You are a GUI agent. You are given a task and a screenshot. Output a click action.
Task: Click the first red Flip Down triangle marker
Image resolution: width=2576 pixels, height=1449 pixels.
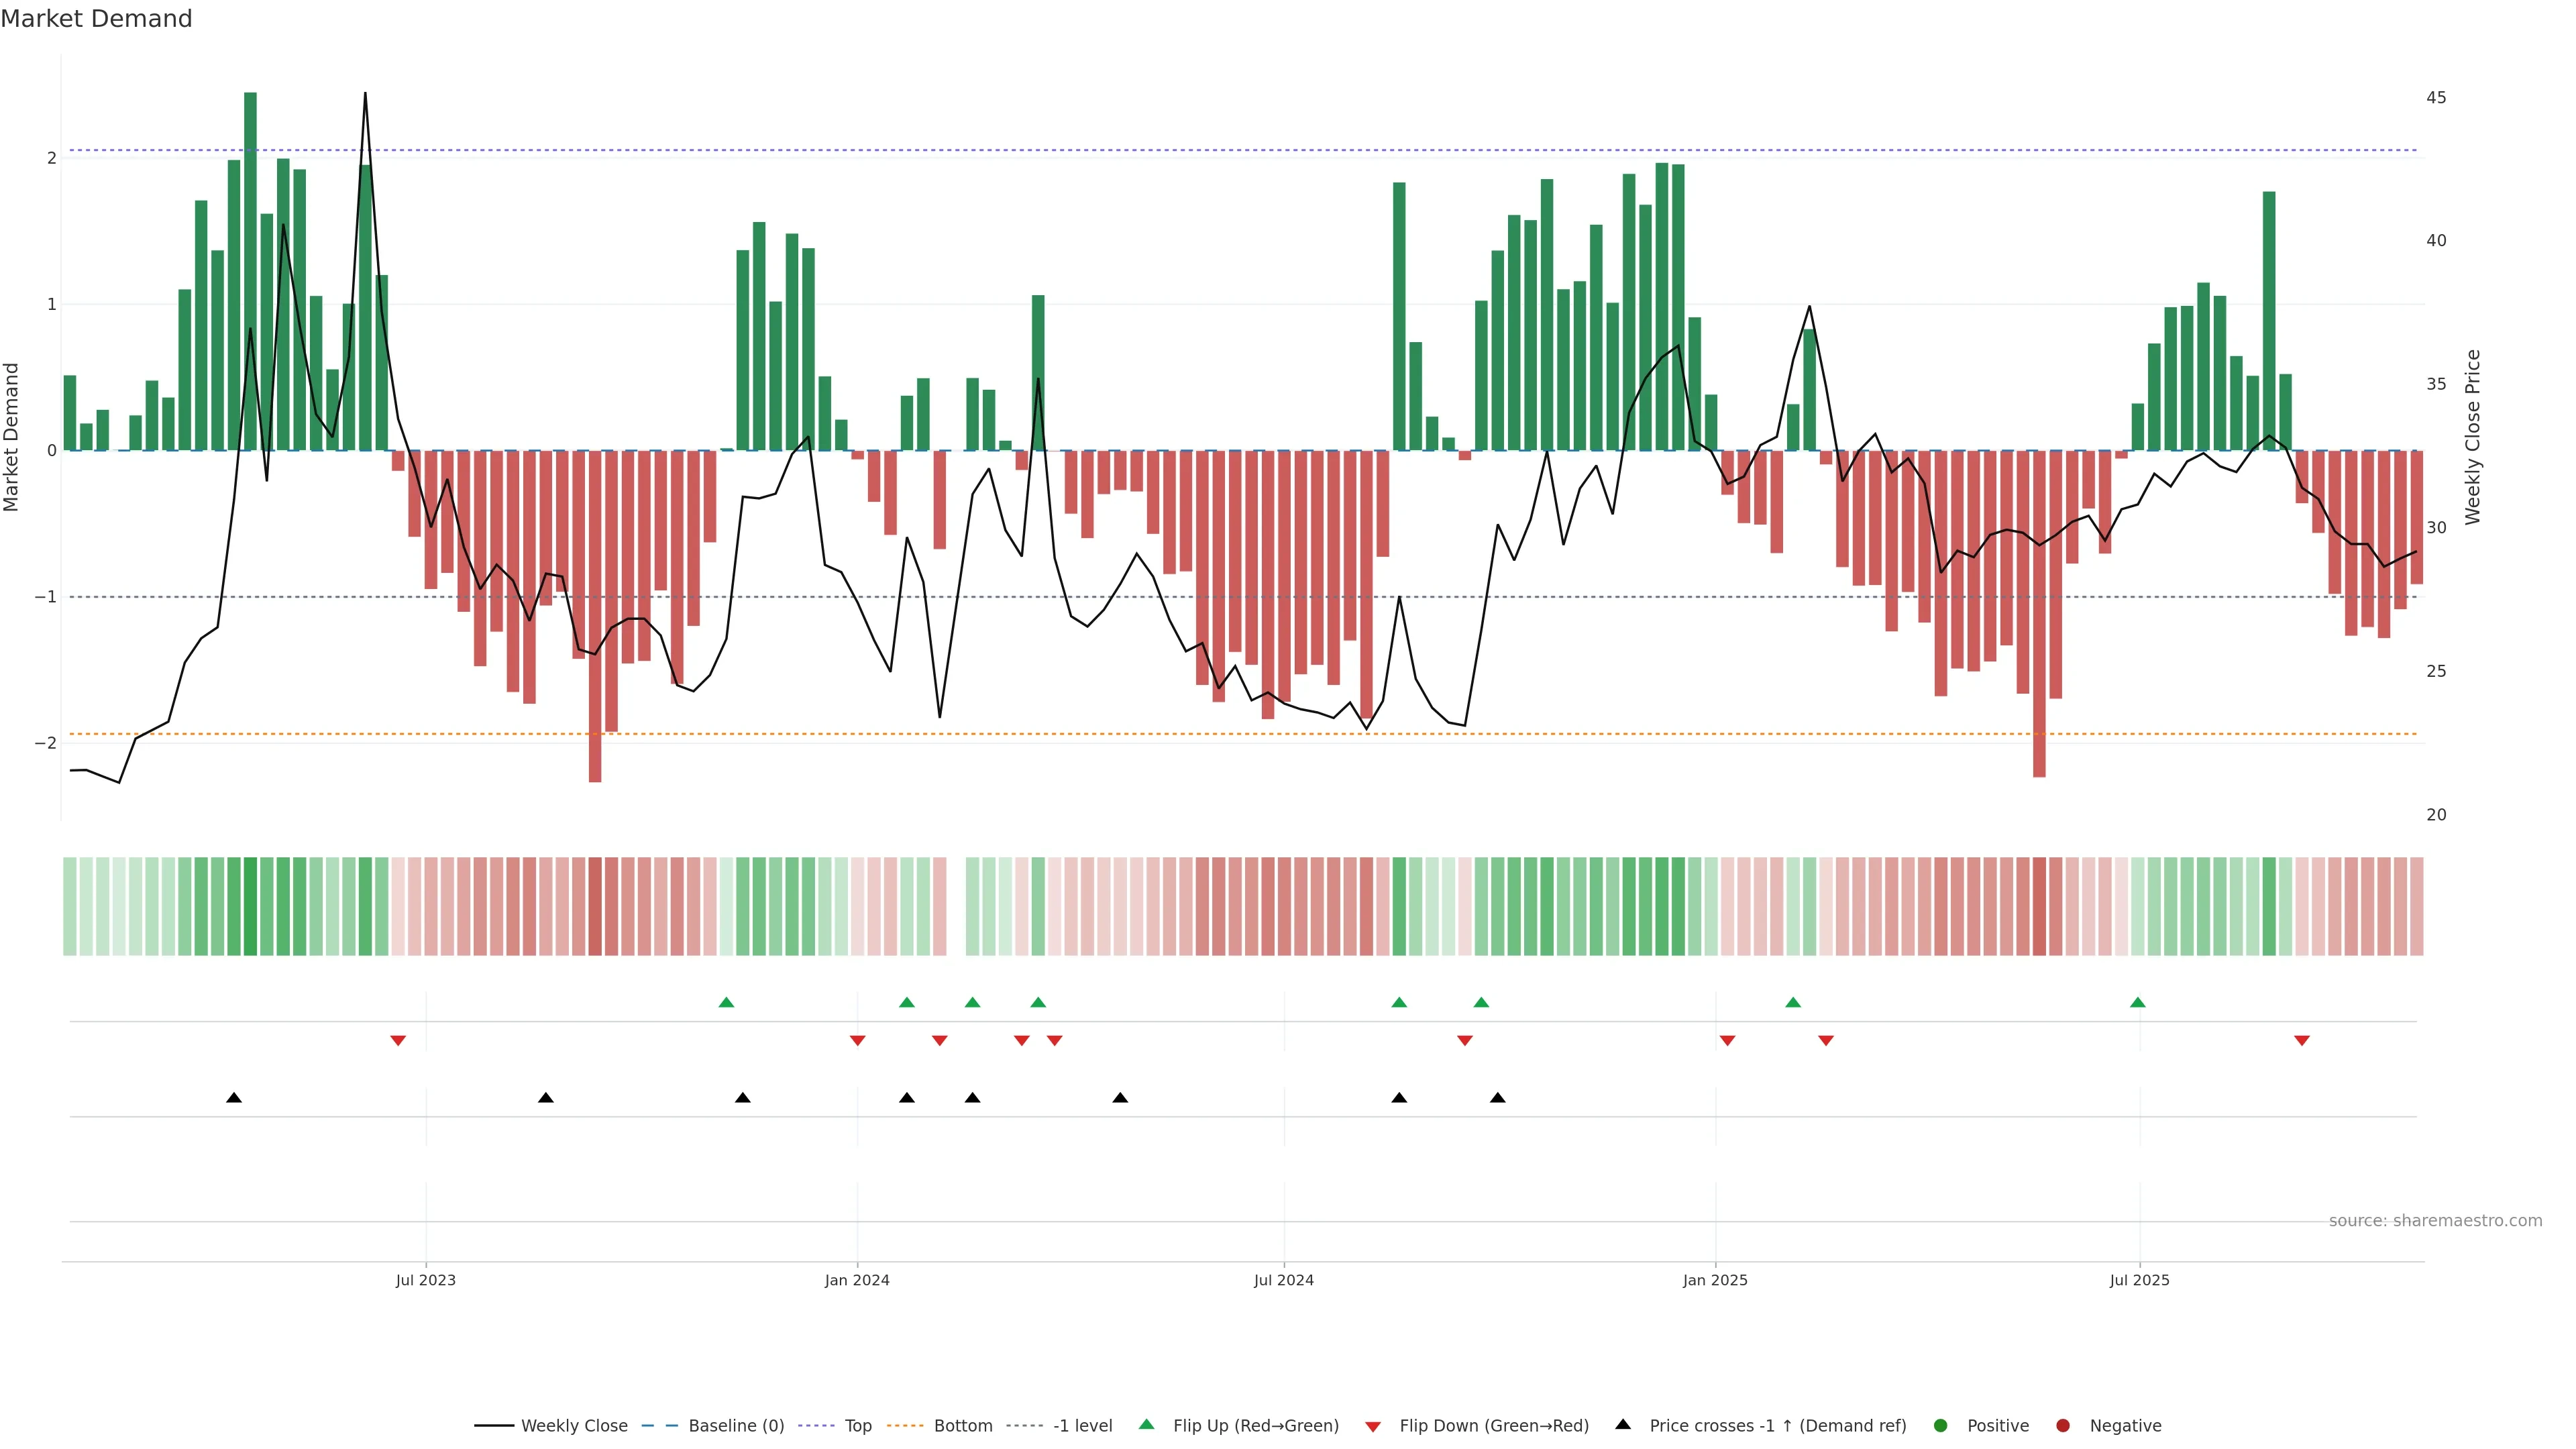click(398, 1041)
